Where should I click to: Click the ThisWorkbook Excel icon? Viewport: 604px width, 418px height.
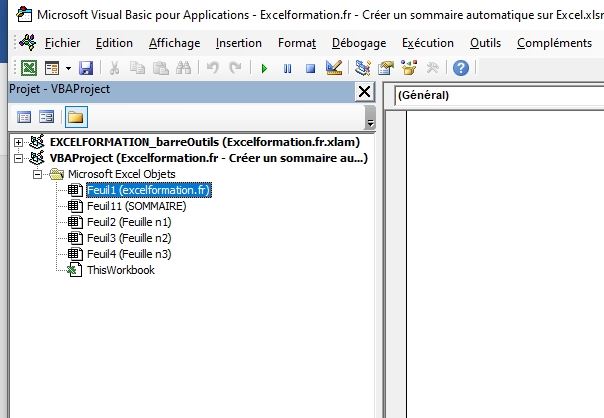pyautogui.click(x=74, y=270)
